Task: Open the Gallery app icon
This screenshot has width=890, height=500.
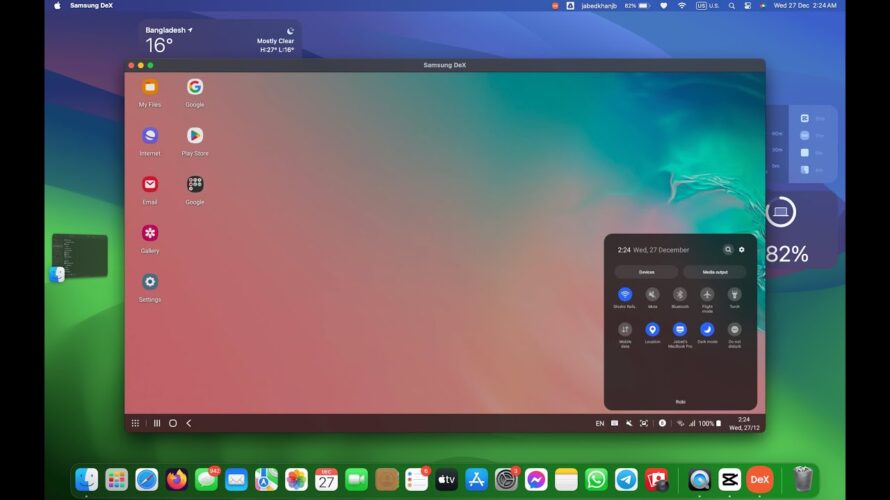Action: click(150, 233)
